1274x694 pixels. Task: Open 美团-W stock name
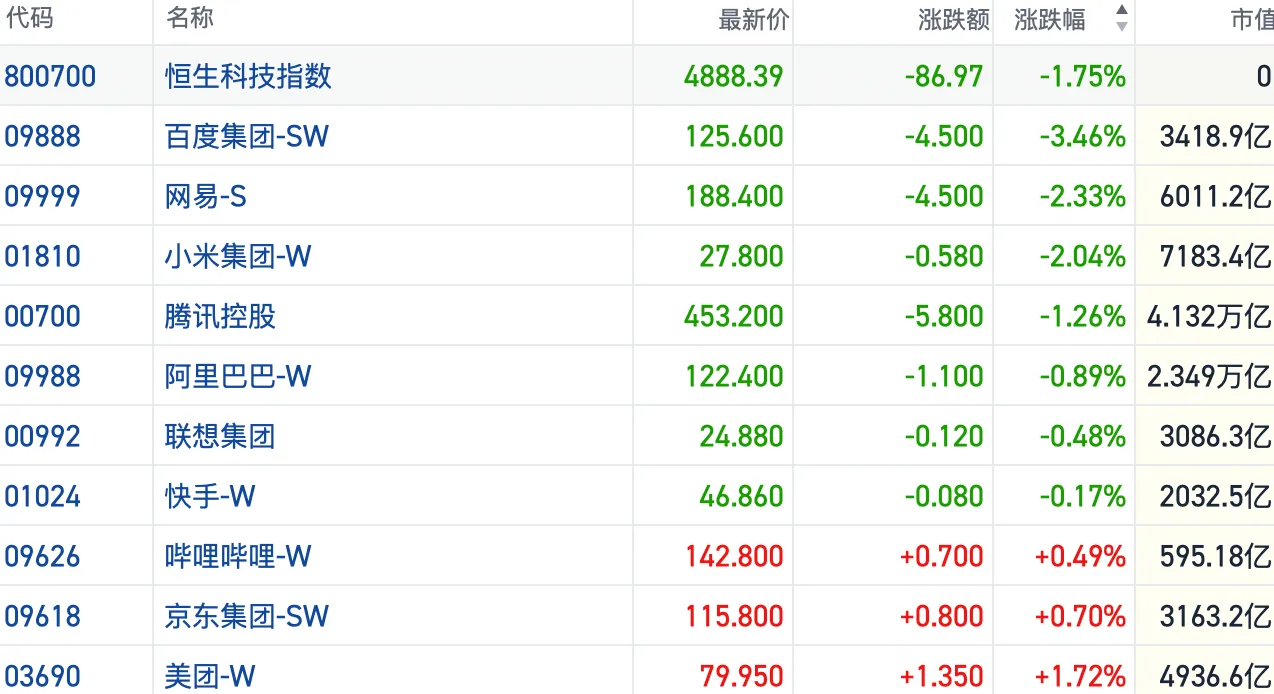click(210, 676)
